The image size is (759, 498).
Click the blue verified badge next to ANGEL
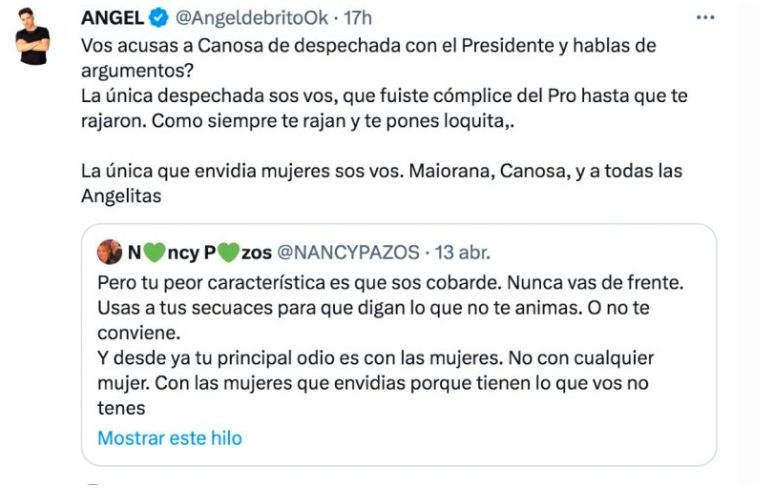(157, 18)
